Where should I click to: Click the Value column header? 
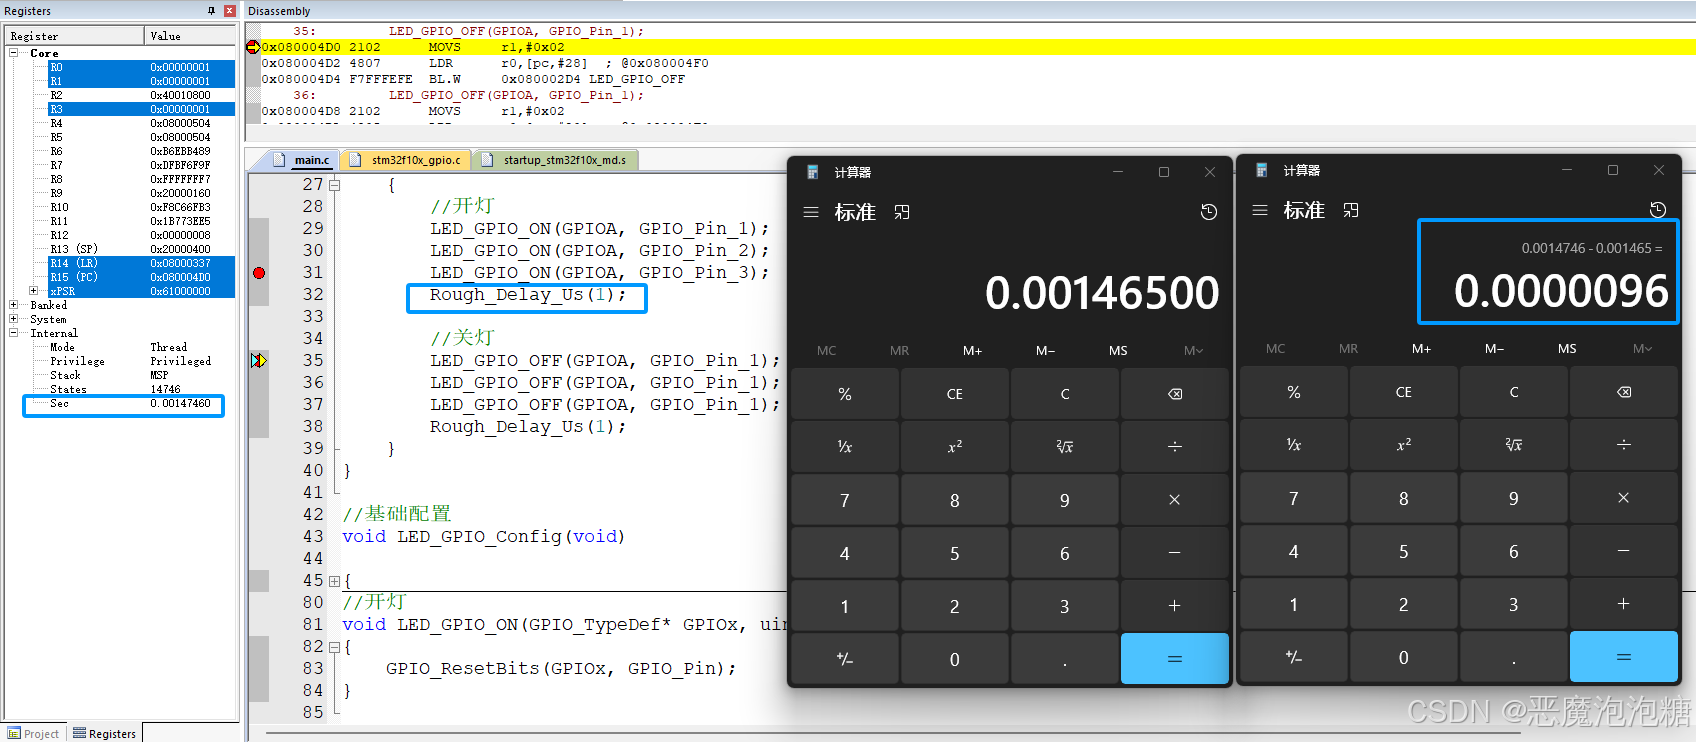190,36
